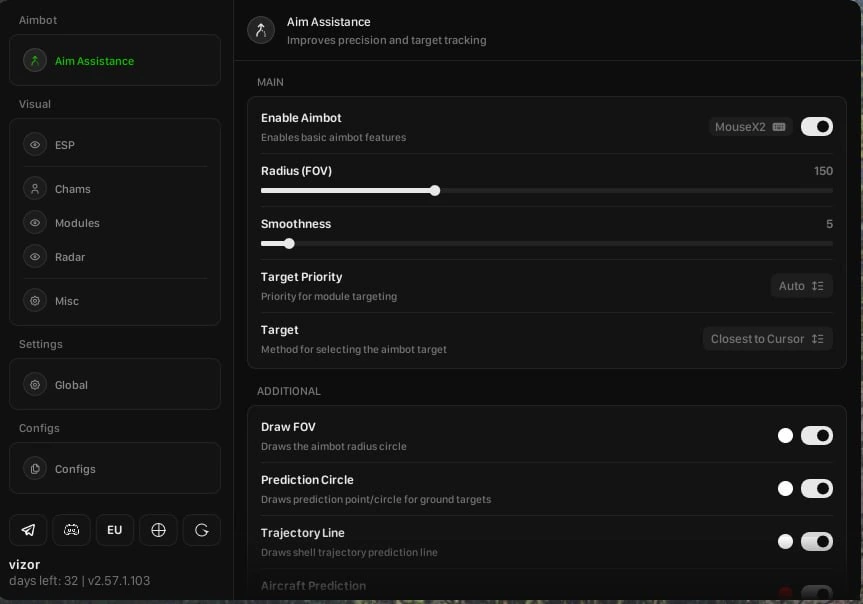Click "Draws the aimbot radius circle" description
The image size is (863, 604).
pyautogui.click(x=334, y=446)
